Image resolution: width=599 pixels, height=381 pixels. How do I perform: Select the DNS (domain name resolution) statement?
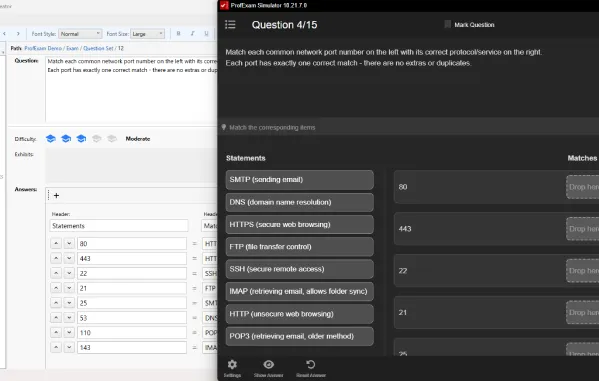[300, 203]
